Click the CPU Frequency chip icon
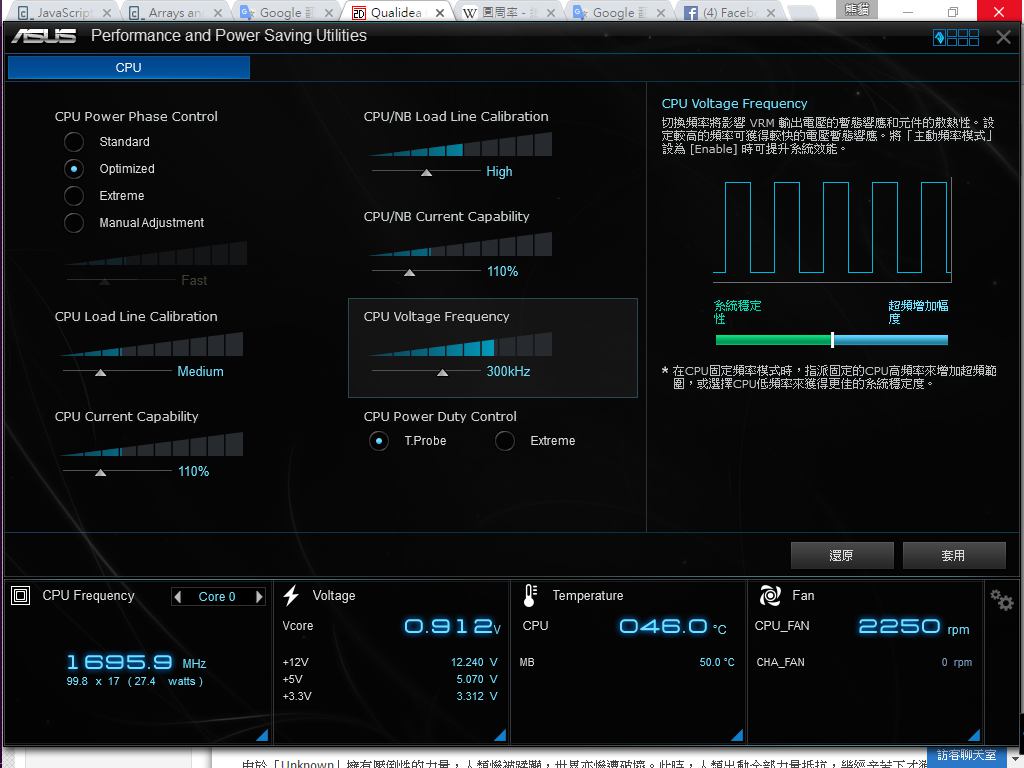 click(x=20, y=596)
